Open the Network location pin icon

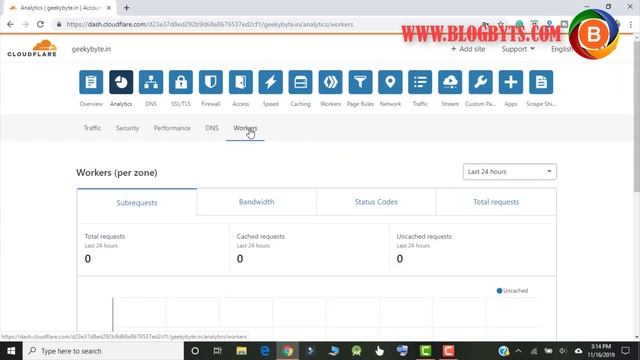coord(390,82)
